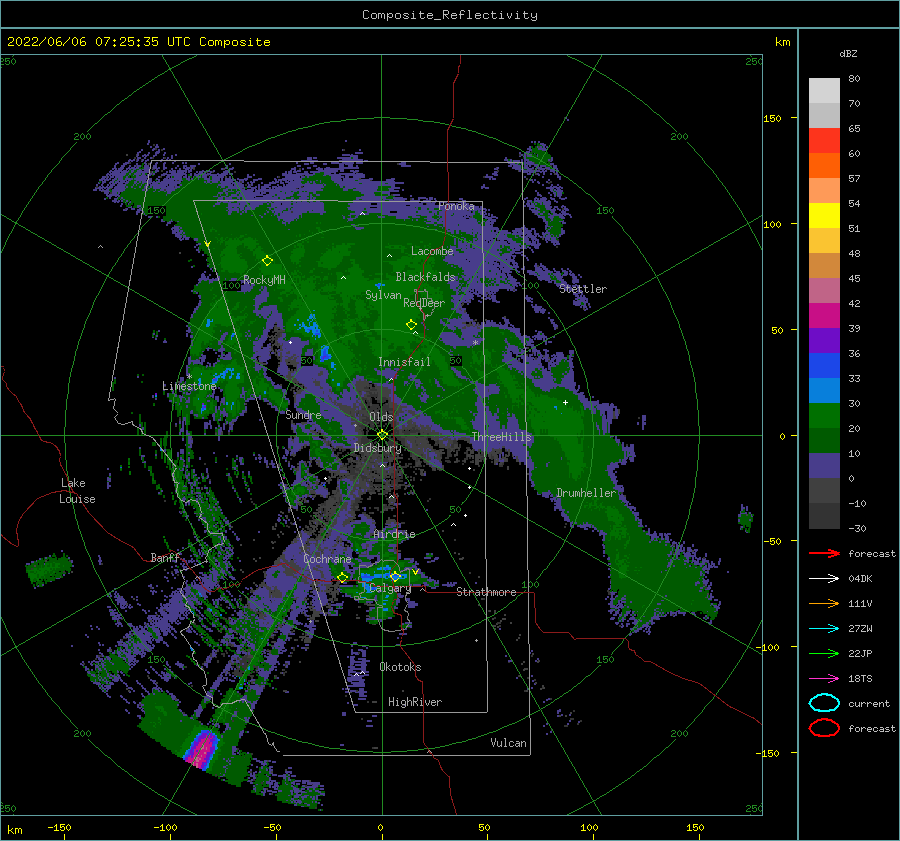Click the Composite_Reflectivity title text
Screen dimensions: 900x841
pos(450,15)
